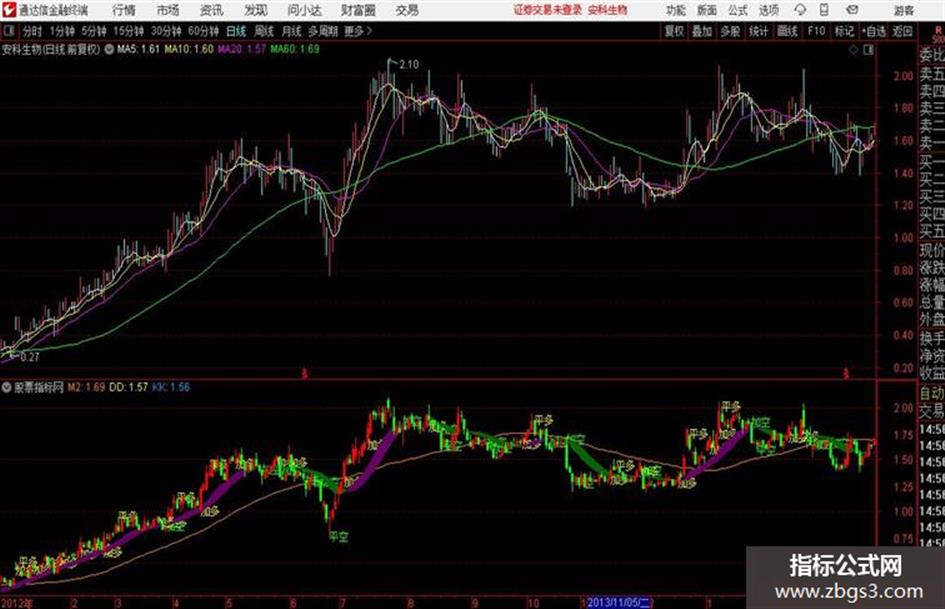Click the sidebar panel icon above price axis

tap(868, 50)
